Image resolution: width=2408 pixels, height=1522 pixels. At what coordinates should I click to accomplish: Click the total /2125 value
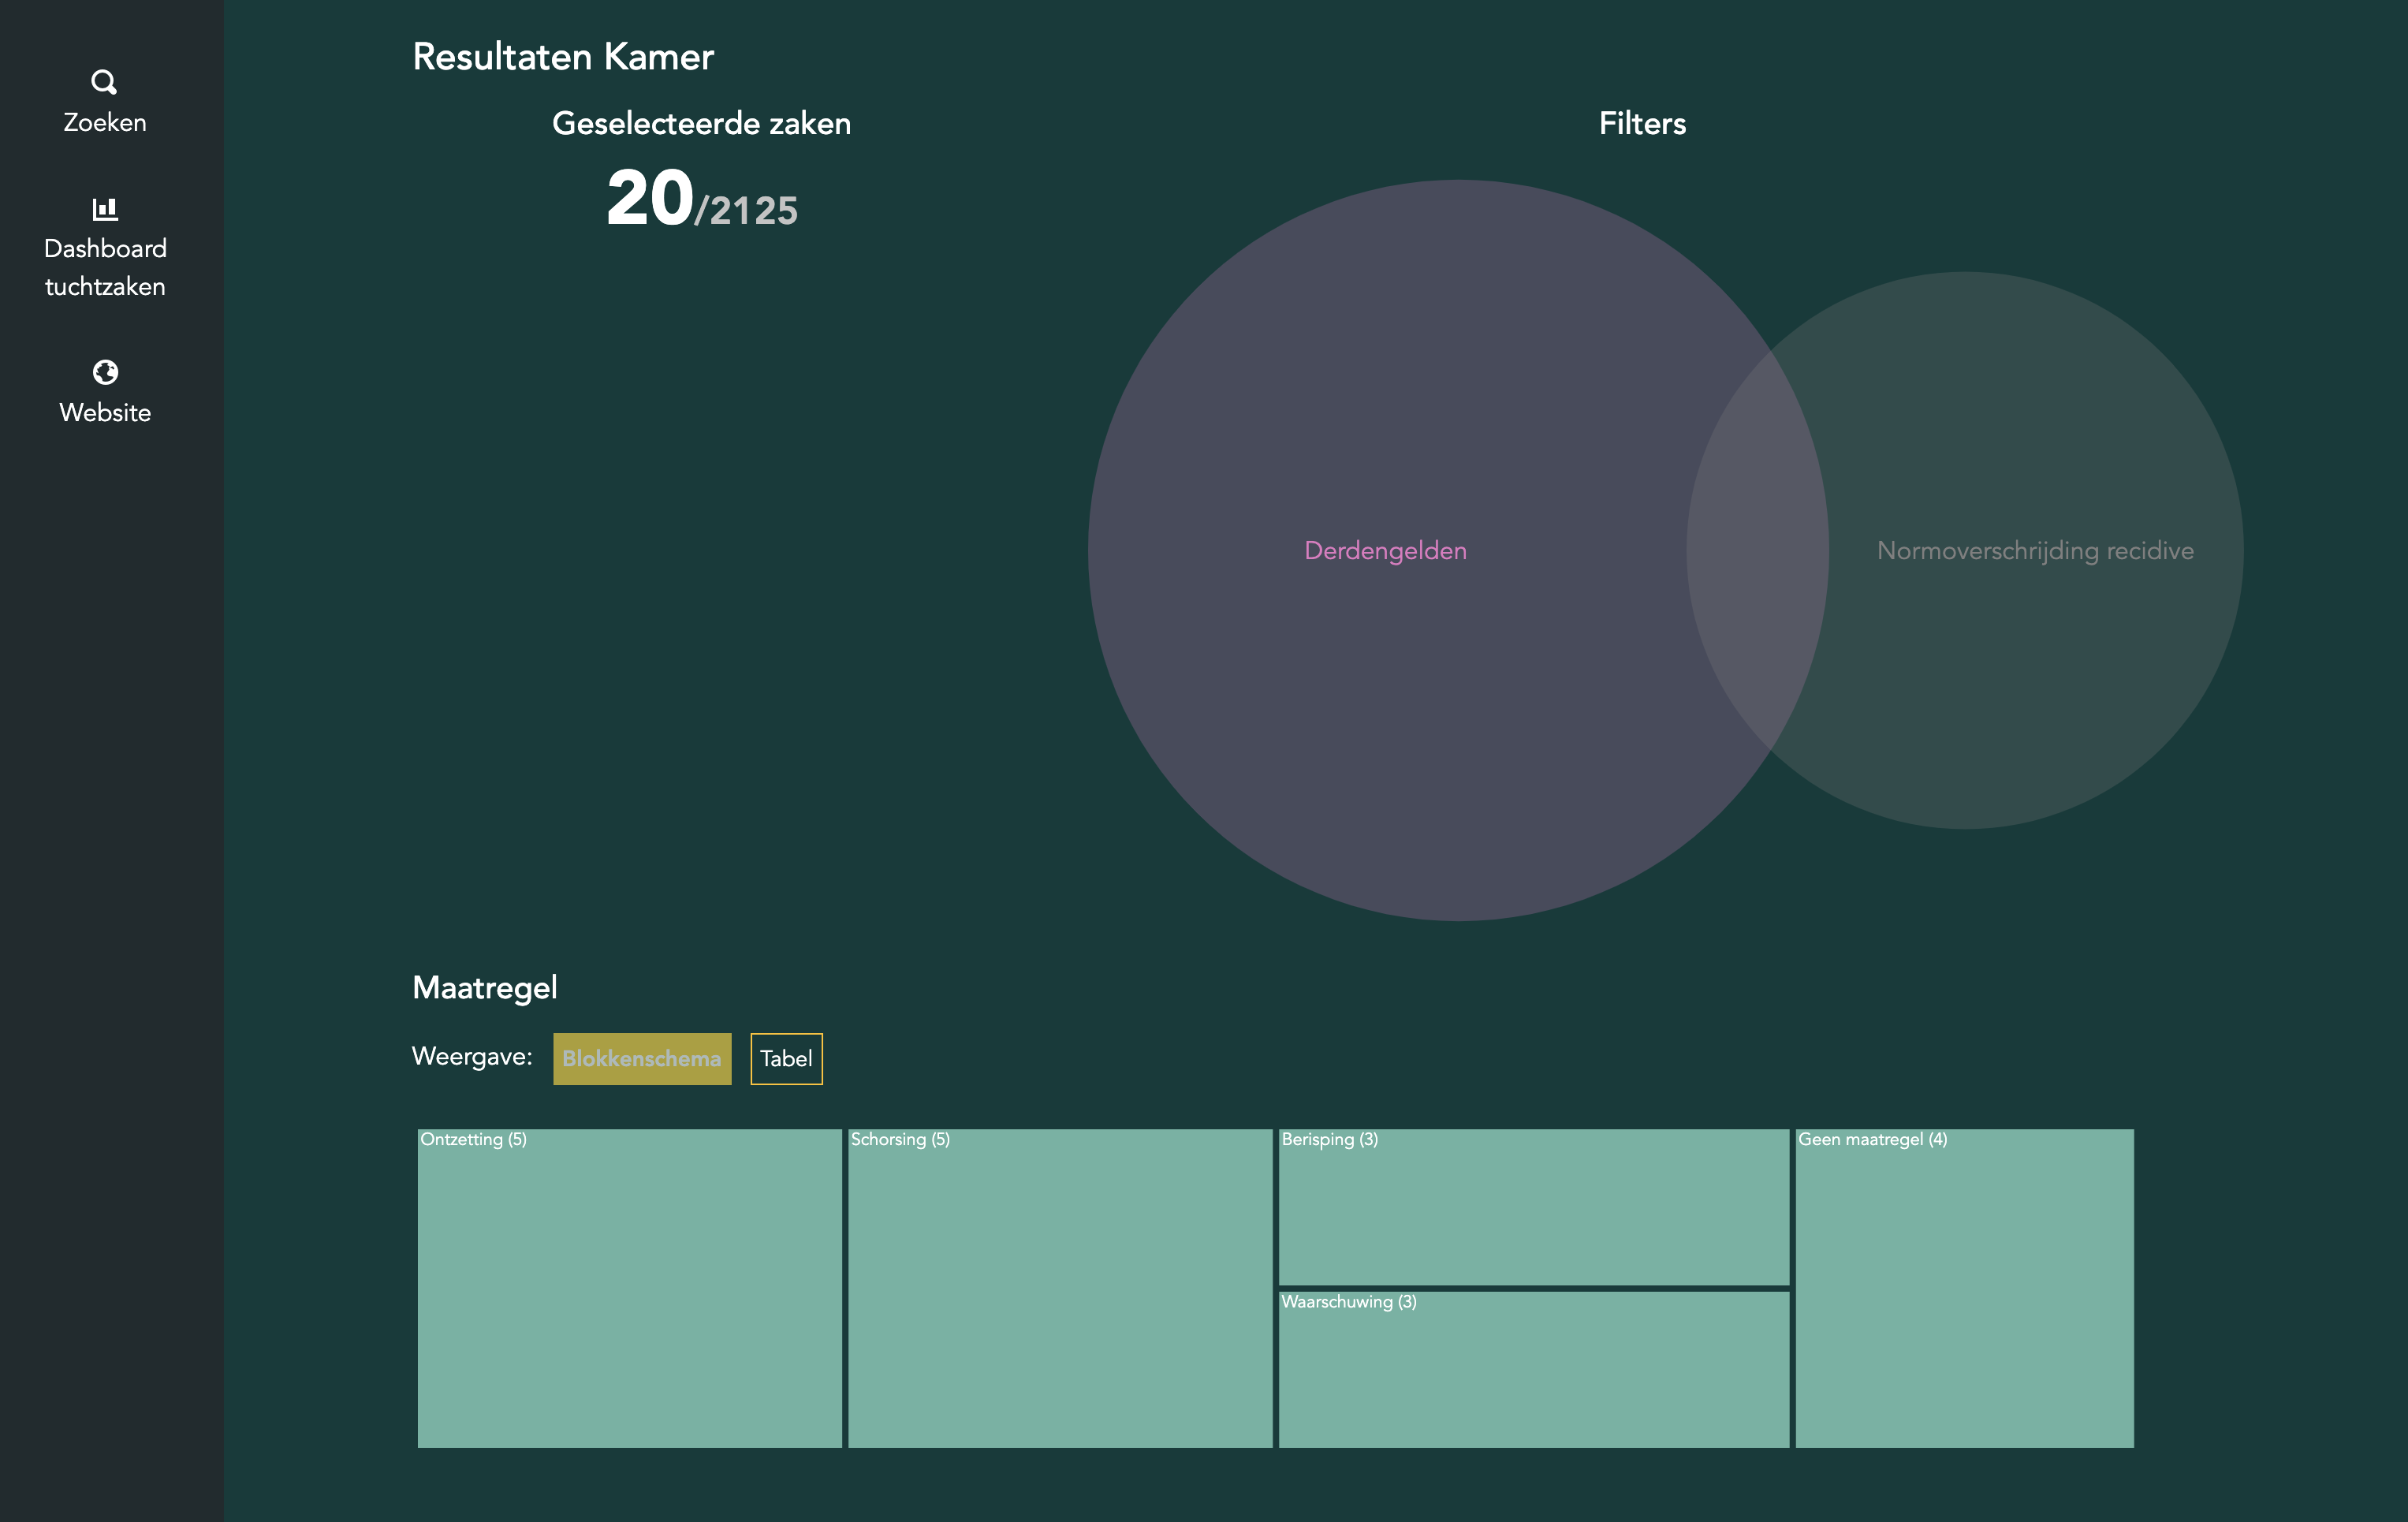coord(746,211)
